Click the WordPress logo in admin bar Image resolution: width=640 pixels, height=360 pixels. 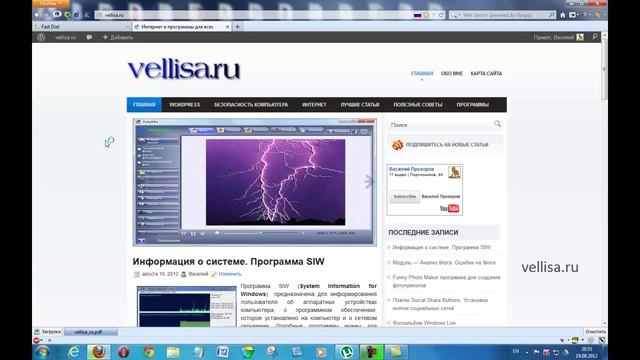tap(41, 37)
